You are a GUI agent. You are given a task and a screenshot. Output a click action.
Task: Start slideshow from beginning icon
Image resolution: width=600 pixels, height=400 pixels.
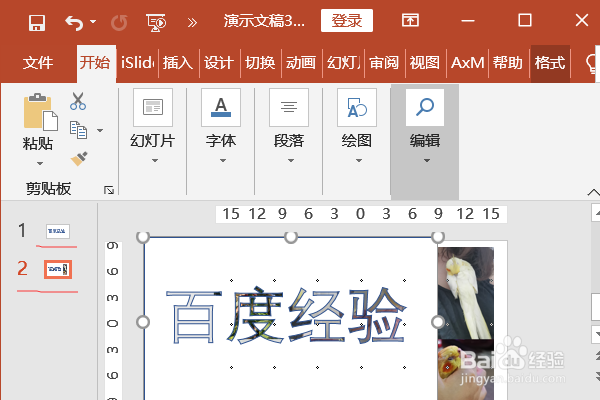click(x=156, y=23)
